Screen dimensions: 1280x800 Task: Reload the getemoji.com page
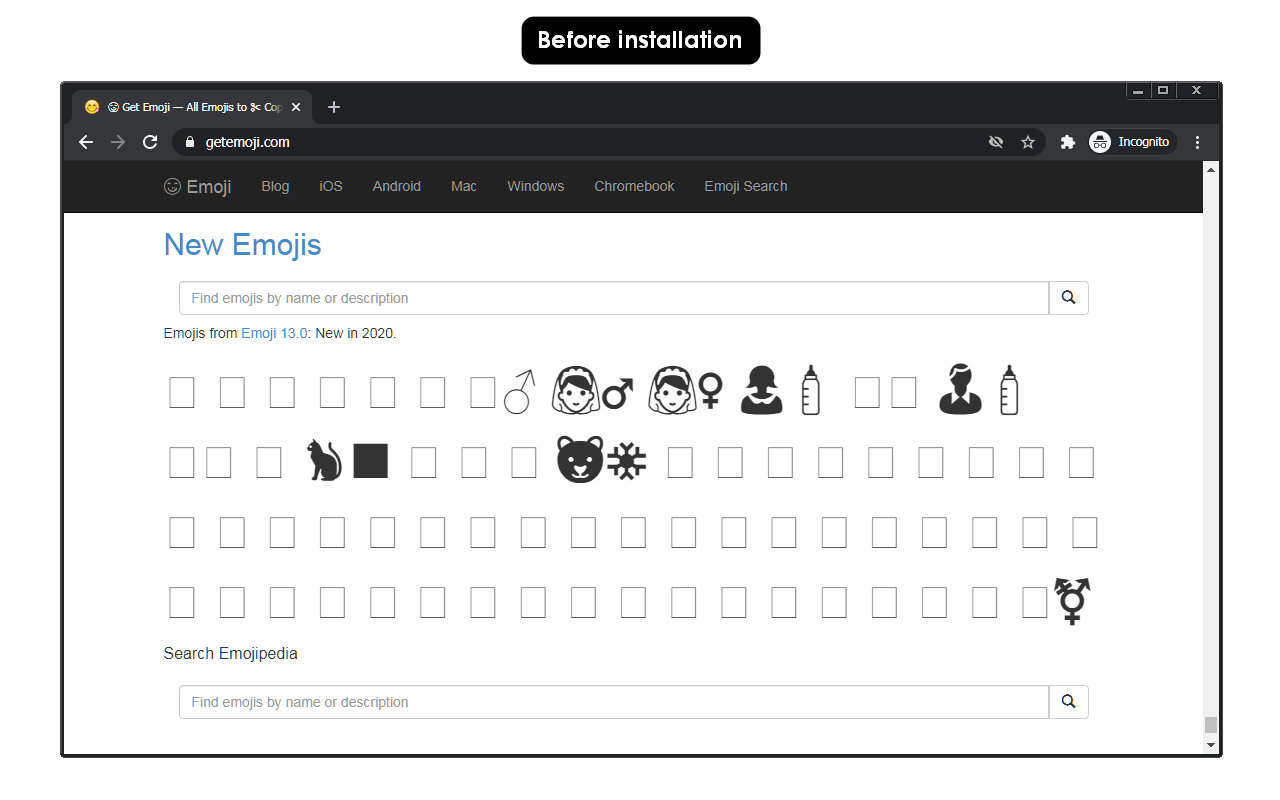(150, 142)
